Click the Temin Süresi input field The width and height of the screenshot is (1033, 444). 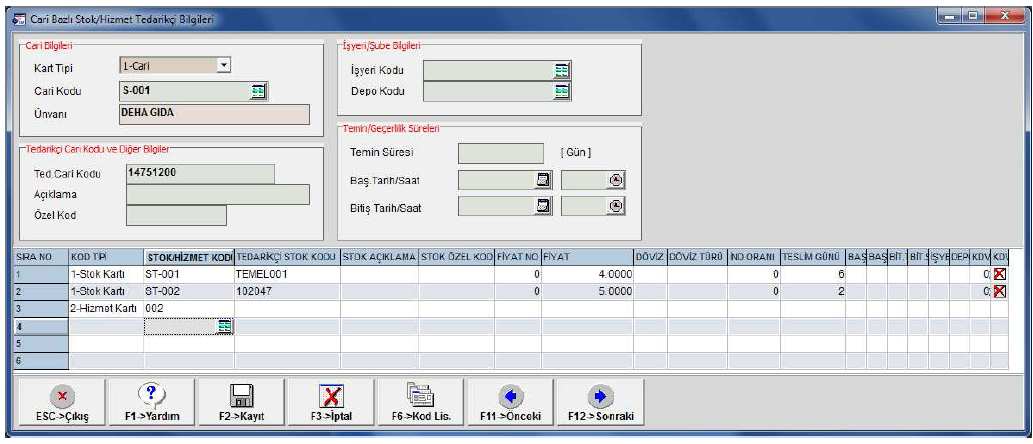(500, 153)
